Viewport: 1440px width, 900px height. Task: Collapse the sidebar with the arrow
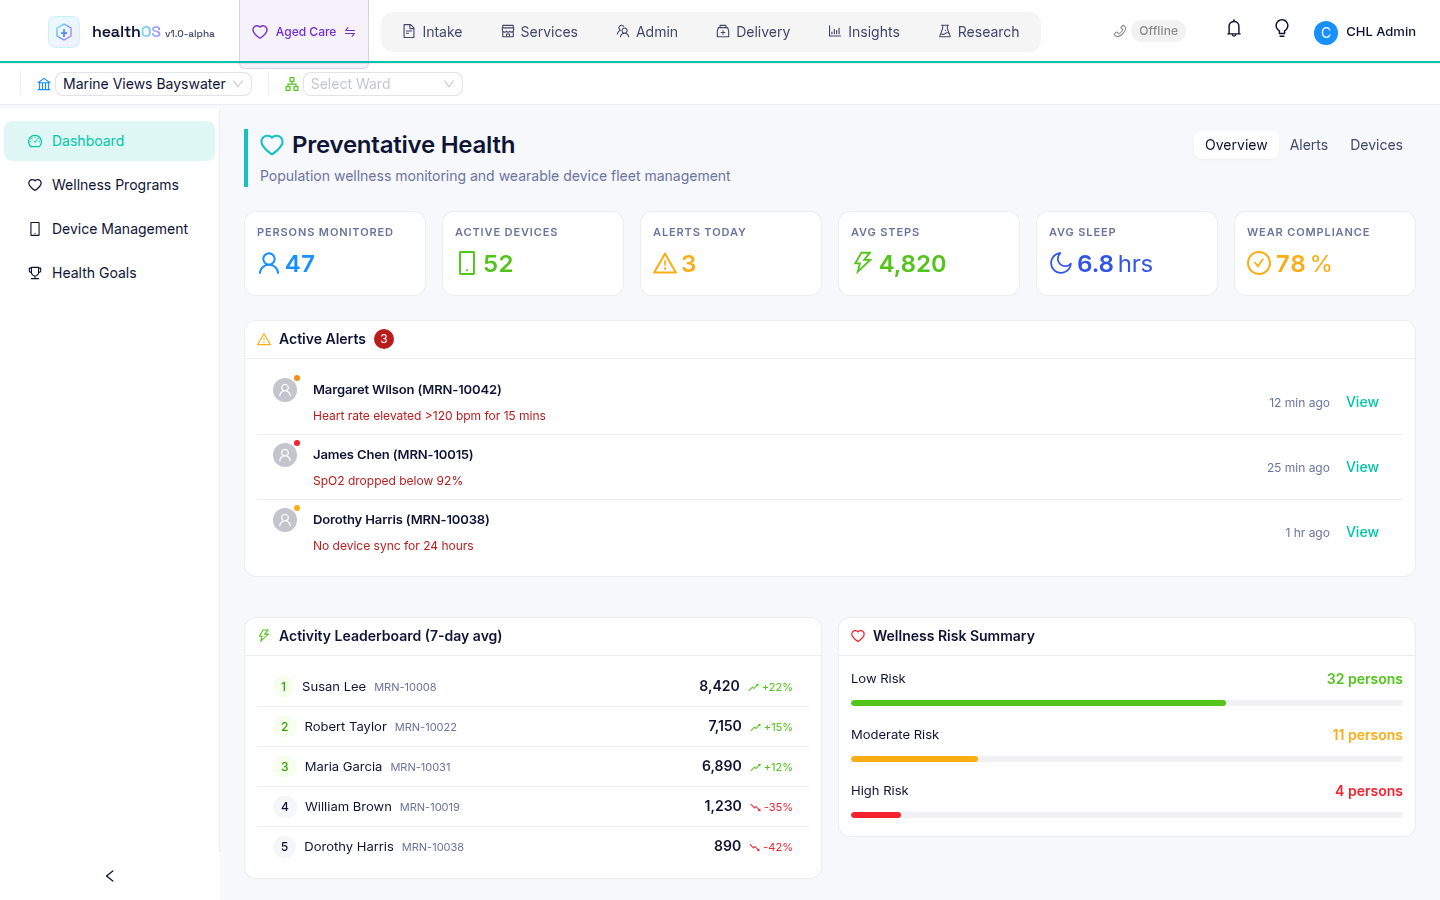coord(110,876)
